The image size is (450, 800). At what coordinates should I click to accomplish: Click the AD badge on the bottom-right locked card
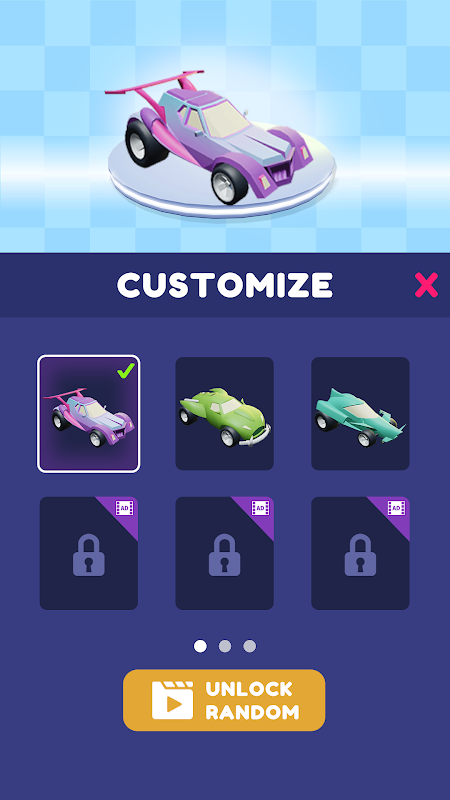396,508
